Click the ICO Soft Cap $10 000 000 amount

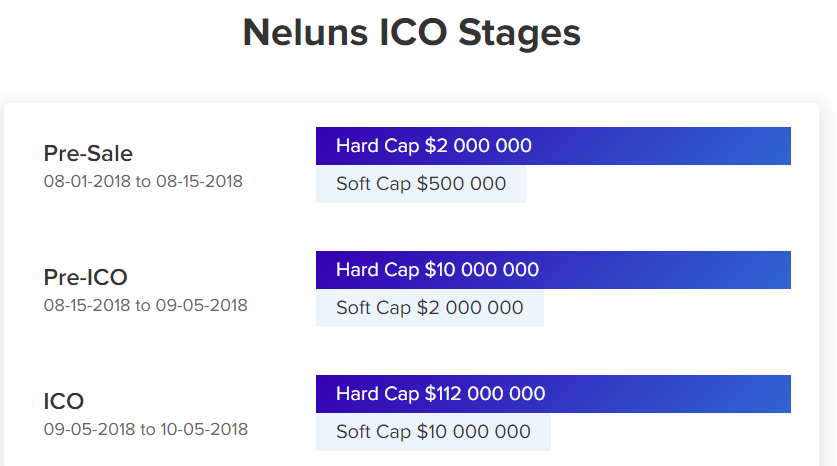474,432
